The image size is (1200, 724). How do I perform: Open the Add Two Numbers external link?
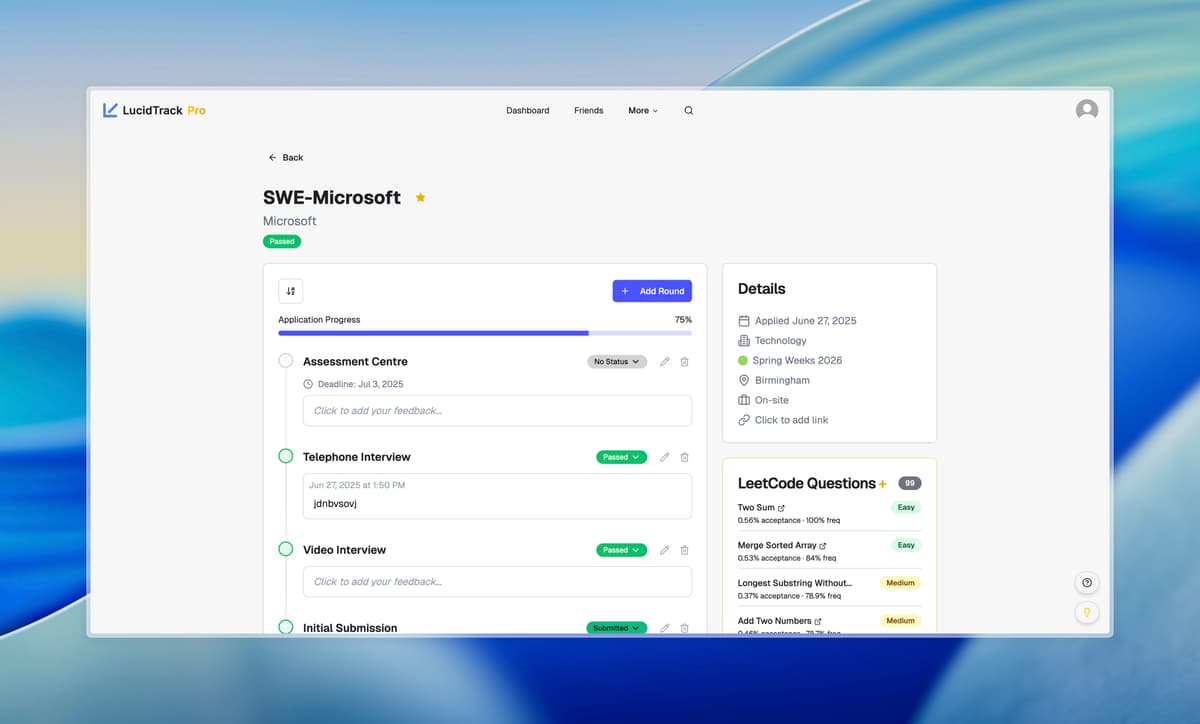(x=818, y=621)
